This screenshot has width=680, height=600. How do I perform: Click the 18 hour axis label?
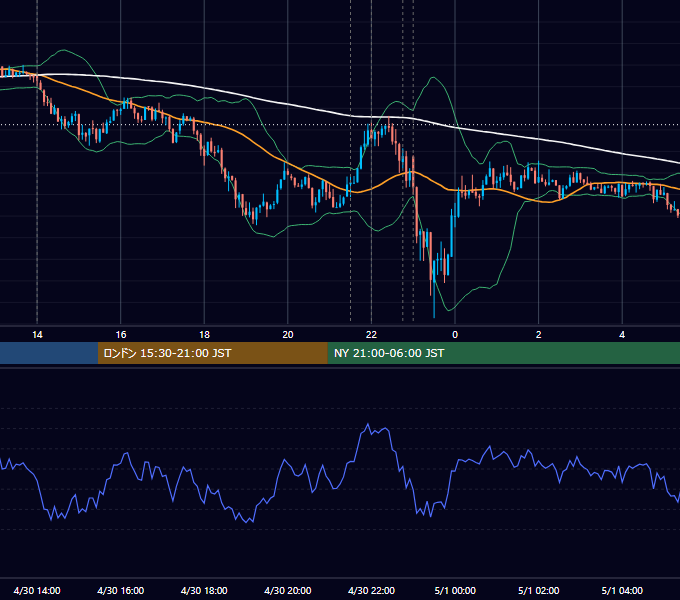pos(204,335)
